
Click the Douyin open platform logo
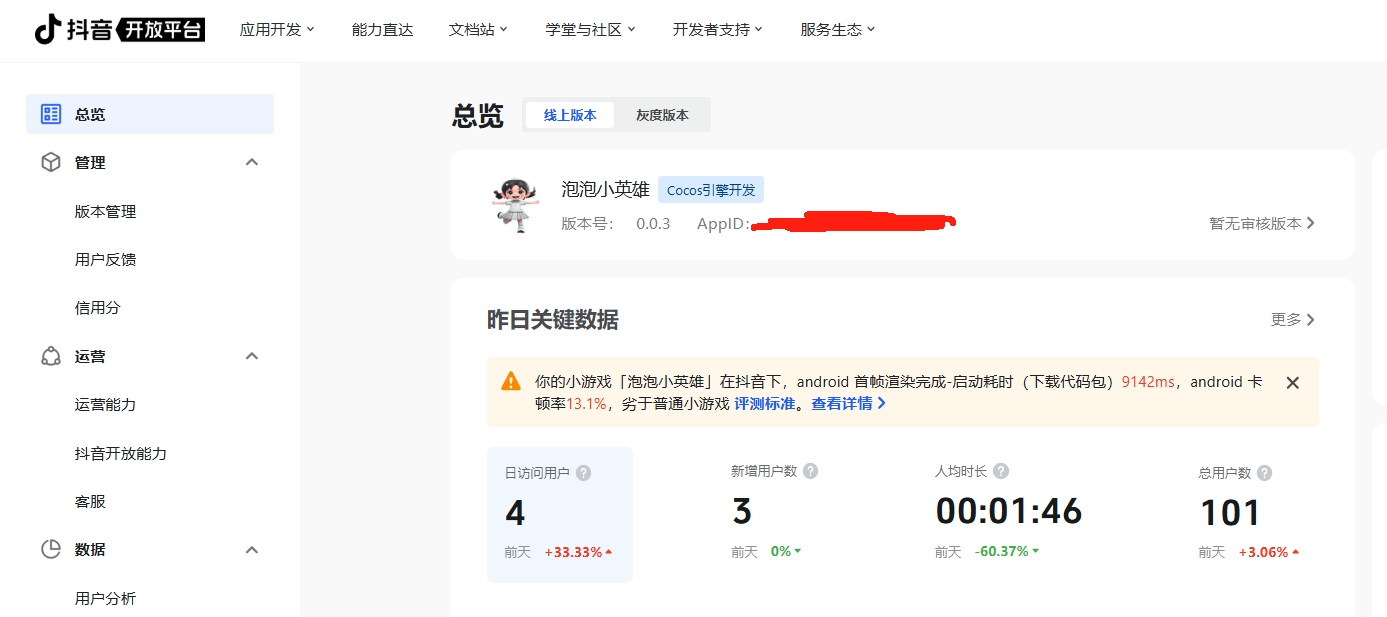(119, 29)
